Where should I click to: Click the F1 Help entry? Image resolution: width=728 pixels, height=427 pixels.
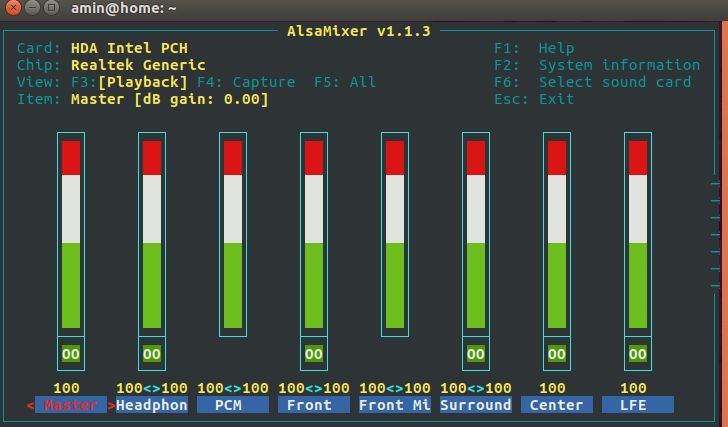pos(534,48)
